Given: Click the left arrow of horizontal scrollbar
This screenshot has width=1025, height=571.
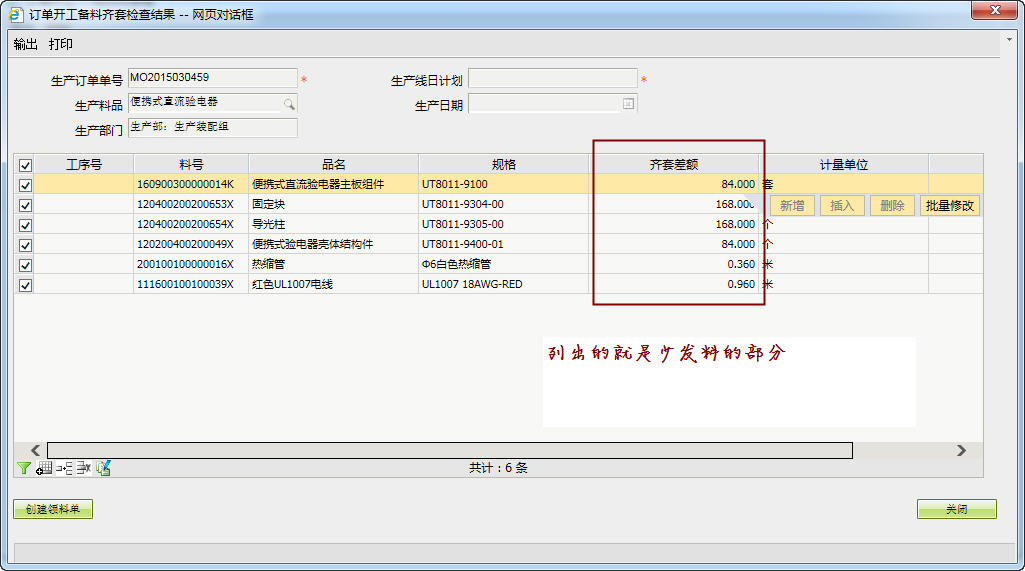Looking at the screenshot, I should 35,450.
